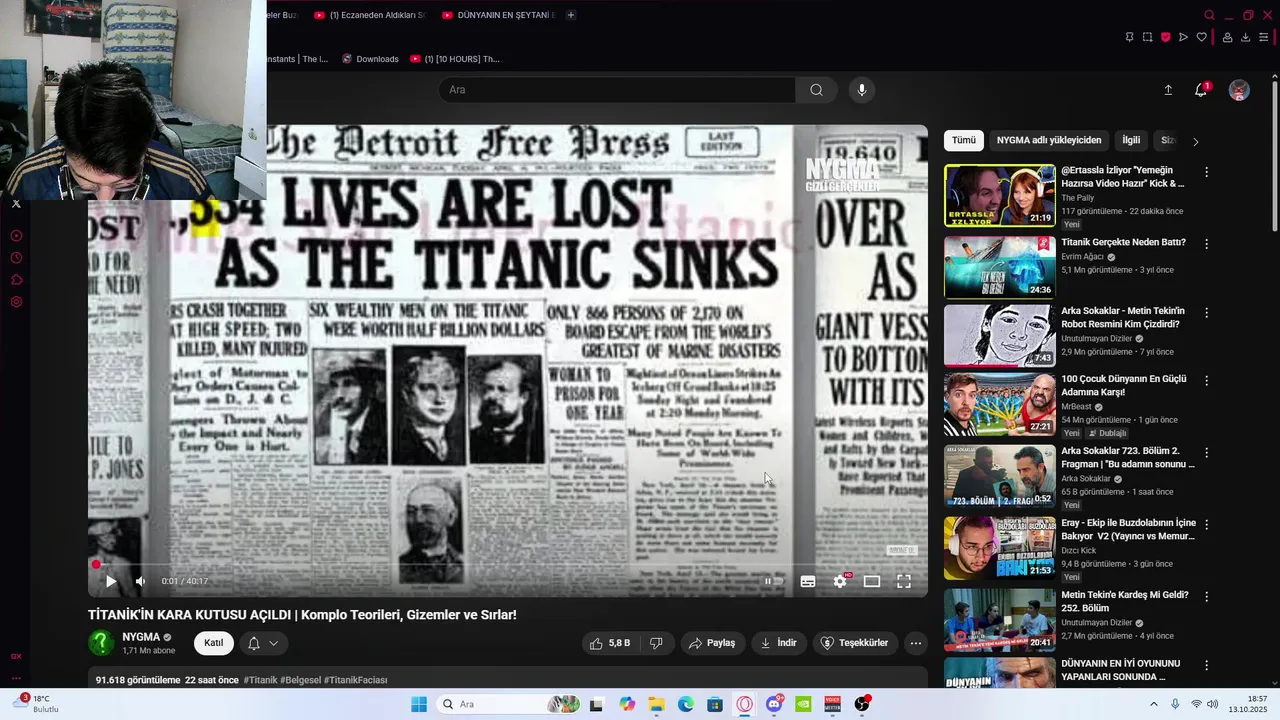Screen dimensions: 1280x720
Task: Open the 100 Çocuk Dünyanın En Güçlü title
Action: pyautogui.click(x=1123, y=386)
